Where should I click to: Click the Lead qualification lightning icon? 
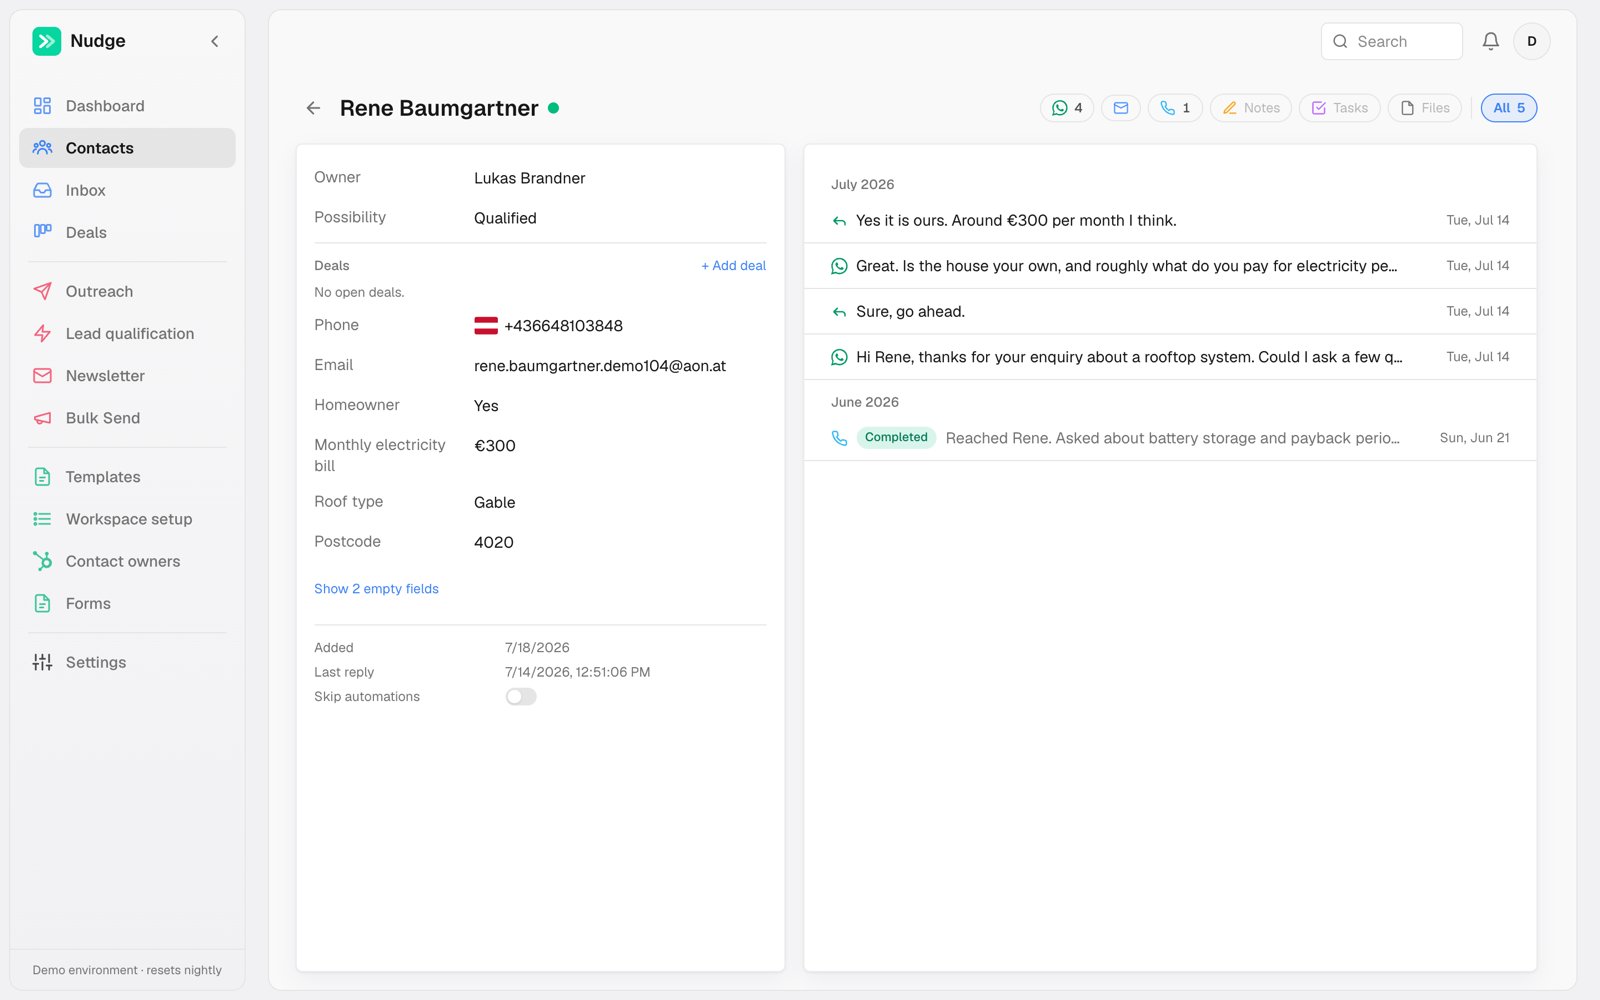42,333
